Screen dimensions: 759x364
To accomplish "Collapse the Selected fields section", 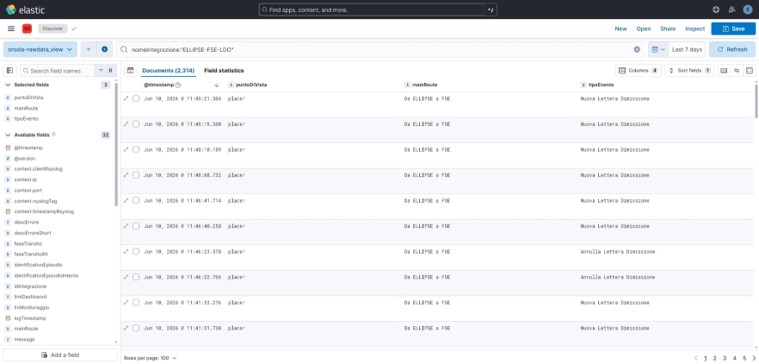I will tap(8, 85).
